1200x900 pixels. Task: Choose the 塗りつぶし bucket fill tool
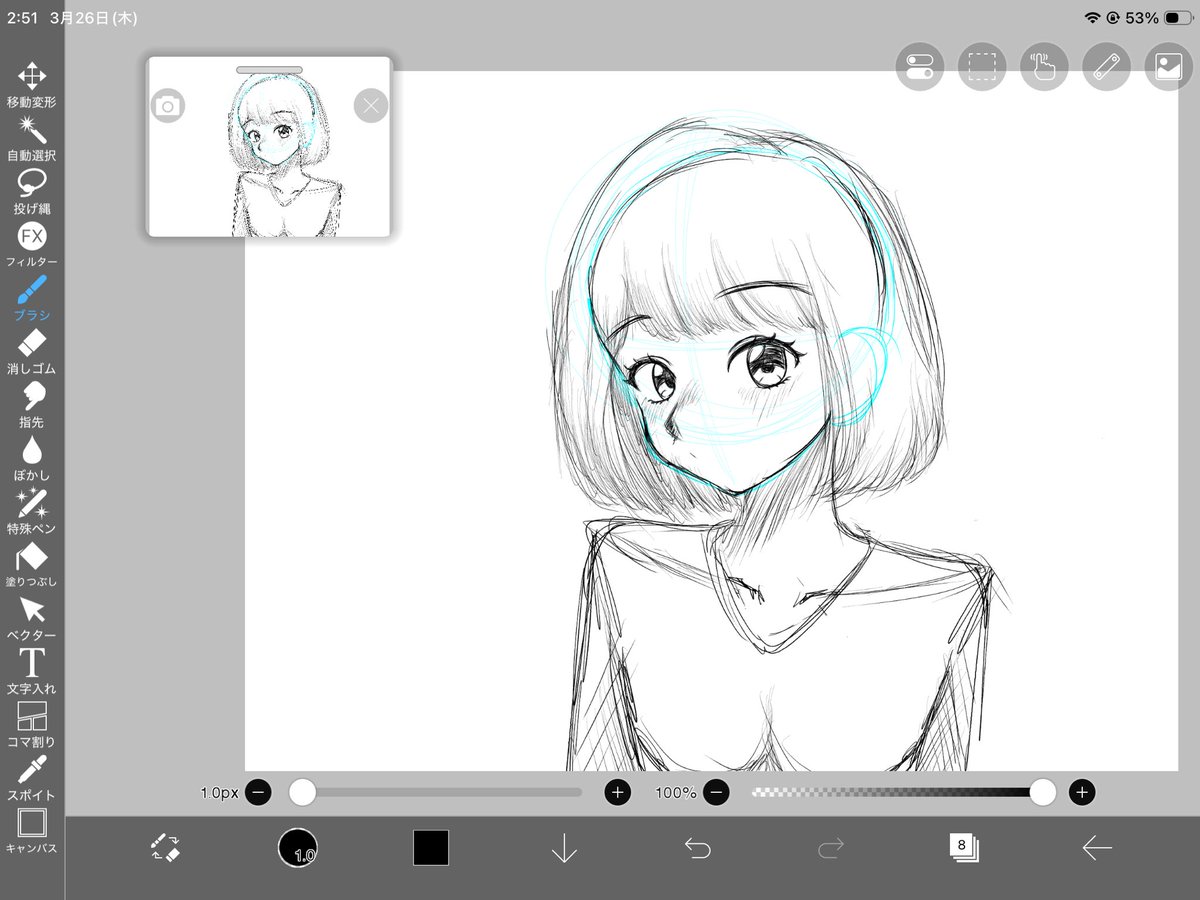click(32, 565)
